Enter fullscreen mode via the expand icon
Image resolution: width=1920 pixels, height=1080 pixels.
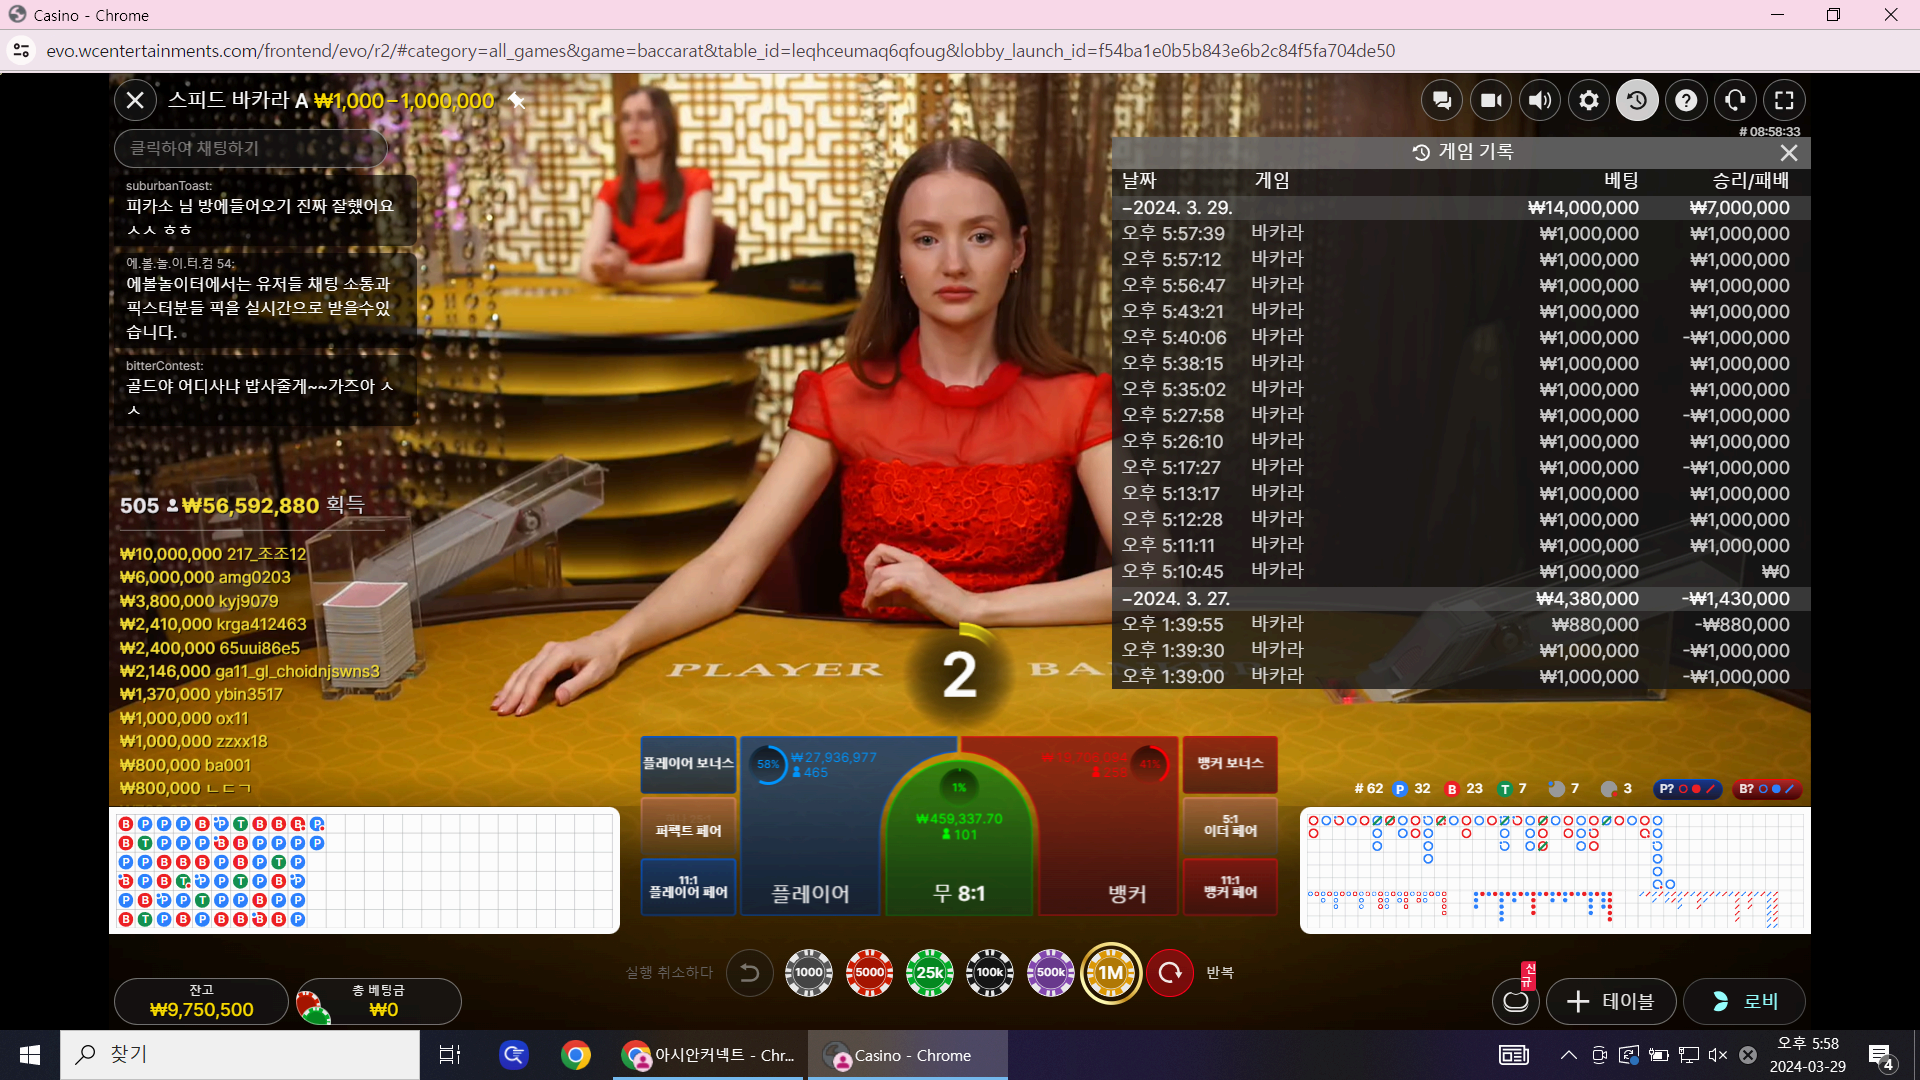click(x=1784, y=100)
